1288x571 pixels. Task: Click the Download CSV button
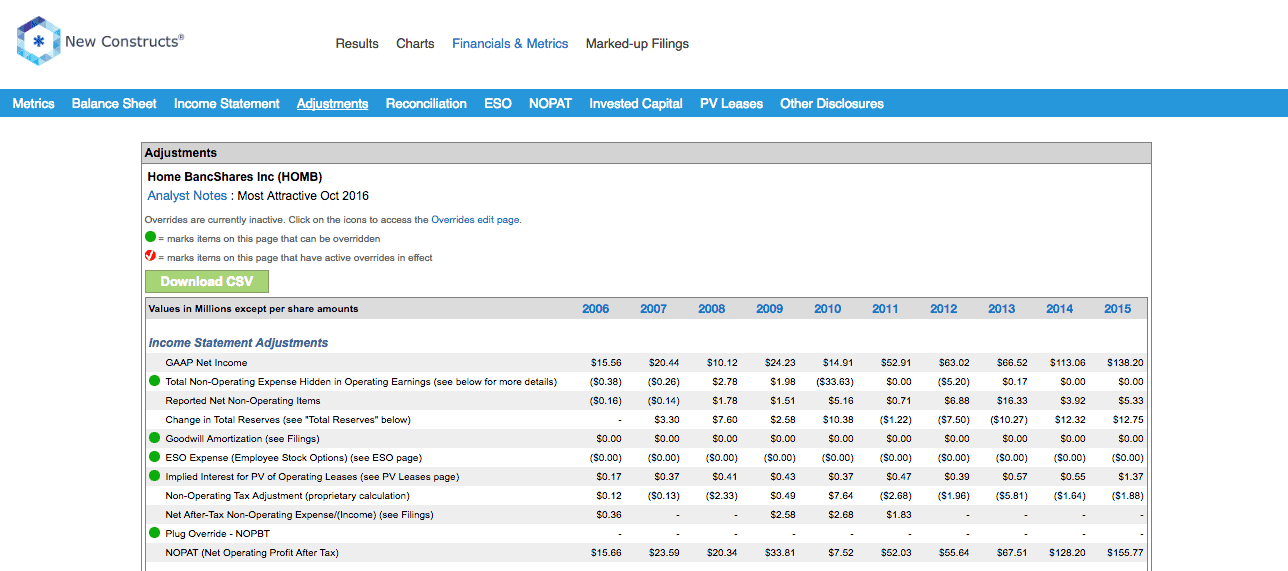click(x=207, y=281)
